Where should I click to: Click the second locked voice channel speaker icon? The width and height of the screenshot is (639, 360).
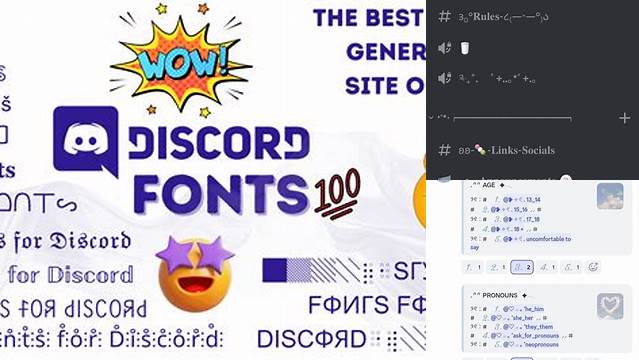click(x=444, y=78)
